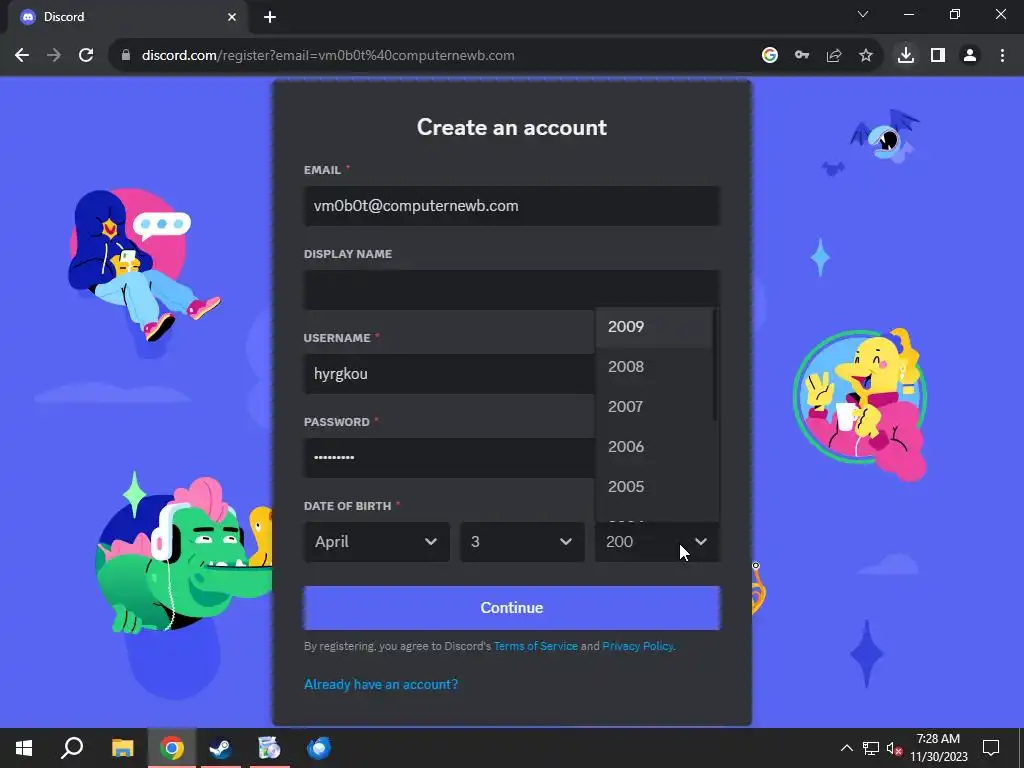
Task: Click the muted volume tray icon
Action: [x=894, y=748]
